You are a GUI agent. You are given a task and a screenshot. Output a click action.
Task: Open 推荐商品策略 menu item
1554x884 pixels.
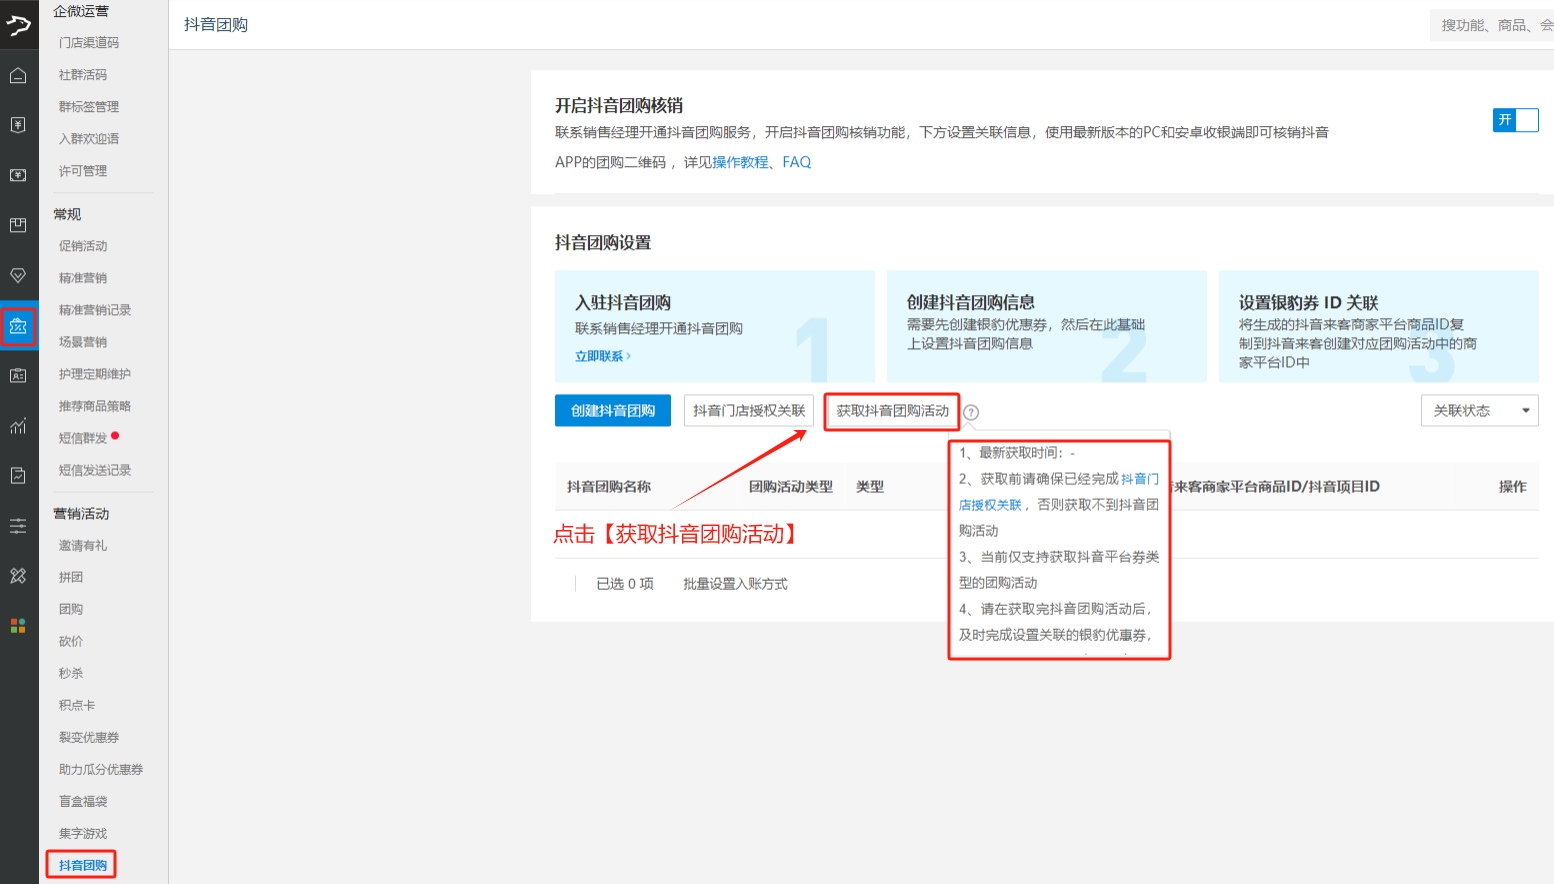pos(95,406)
